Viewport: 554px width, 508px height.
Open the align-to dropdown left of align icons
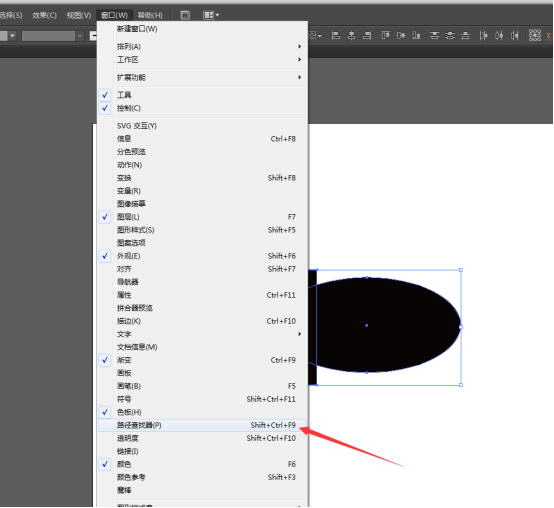click(316, 35)
